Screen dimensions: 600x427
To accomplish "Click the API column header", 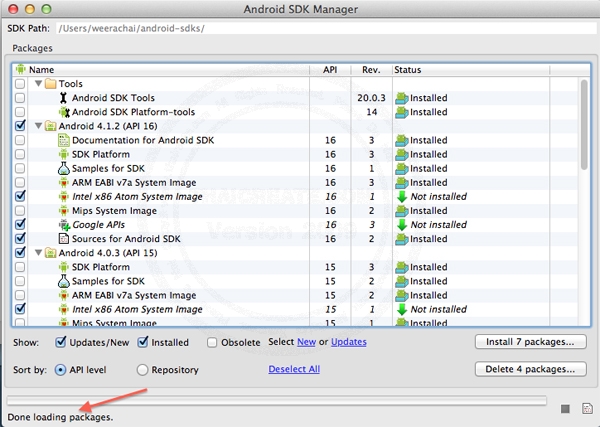I will pyautogui.click(x=330, y=70).
